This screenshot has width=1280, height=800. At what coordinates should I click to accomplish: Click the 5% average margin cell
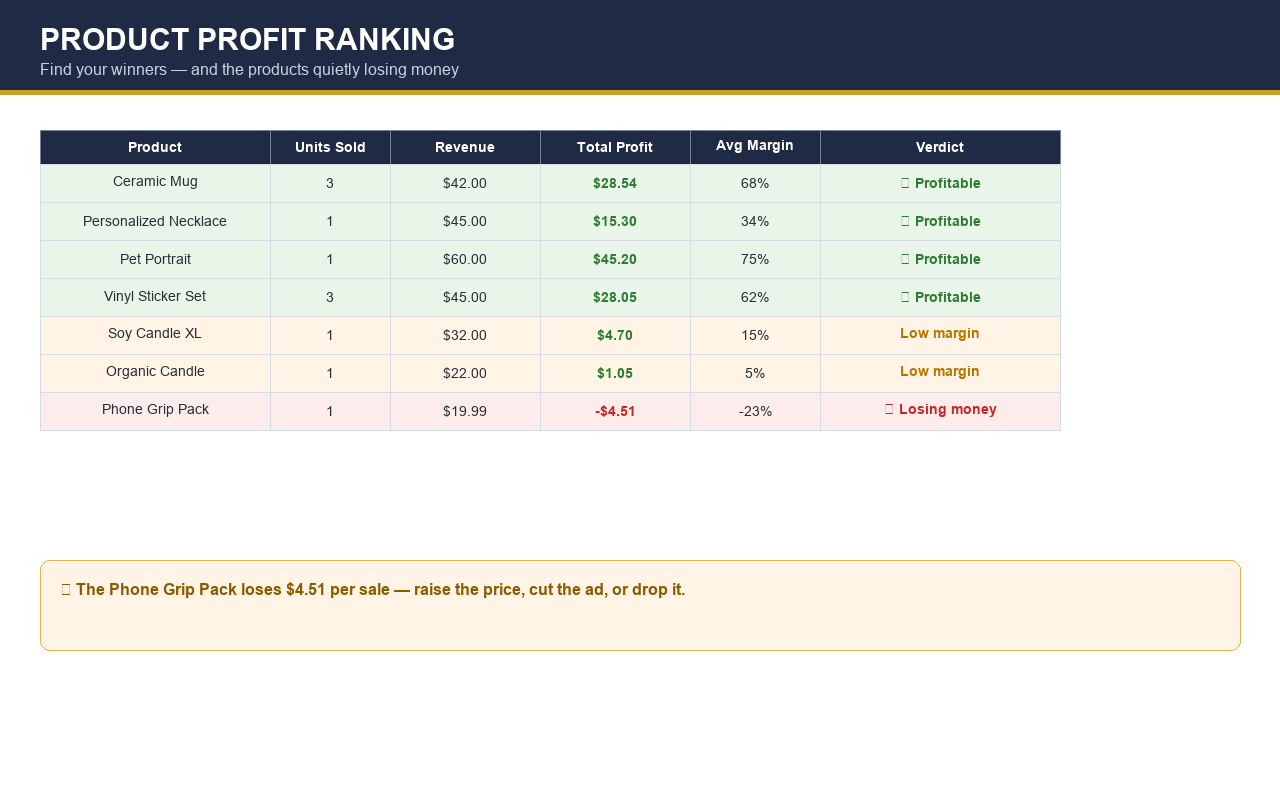click(755, 373)
